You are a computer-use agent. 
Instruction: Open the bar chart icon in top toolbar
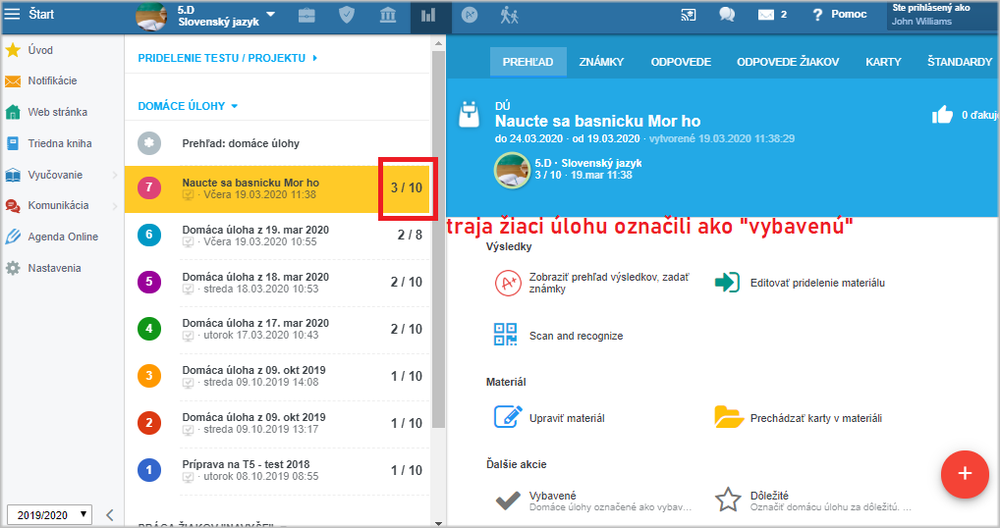point(428,15)
